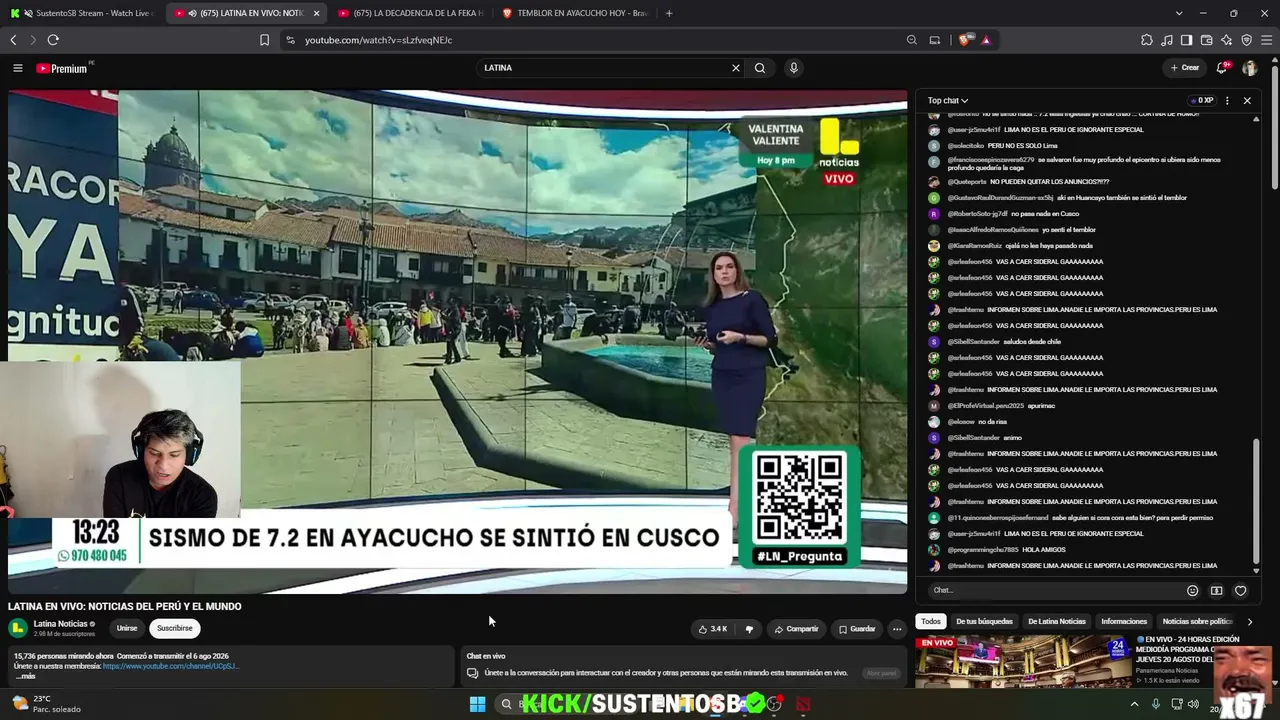1280x720 pixels.
Task: Click the Guardar button
Action: pyautogui.click(x=857, y=629)
